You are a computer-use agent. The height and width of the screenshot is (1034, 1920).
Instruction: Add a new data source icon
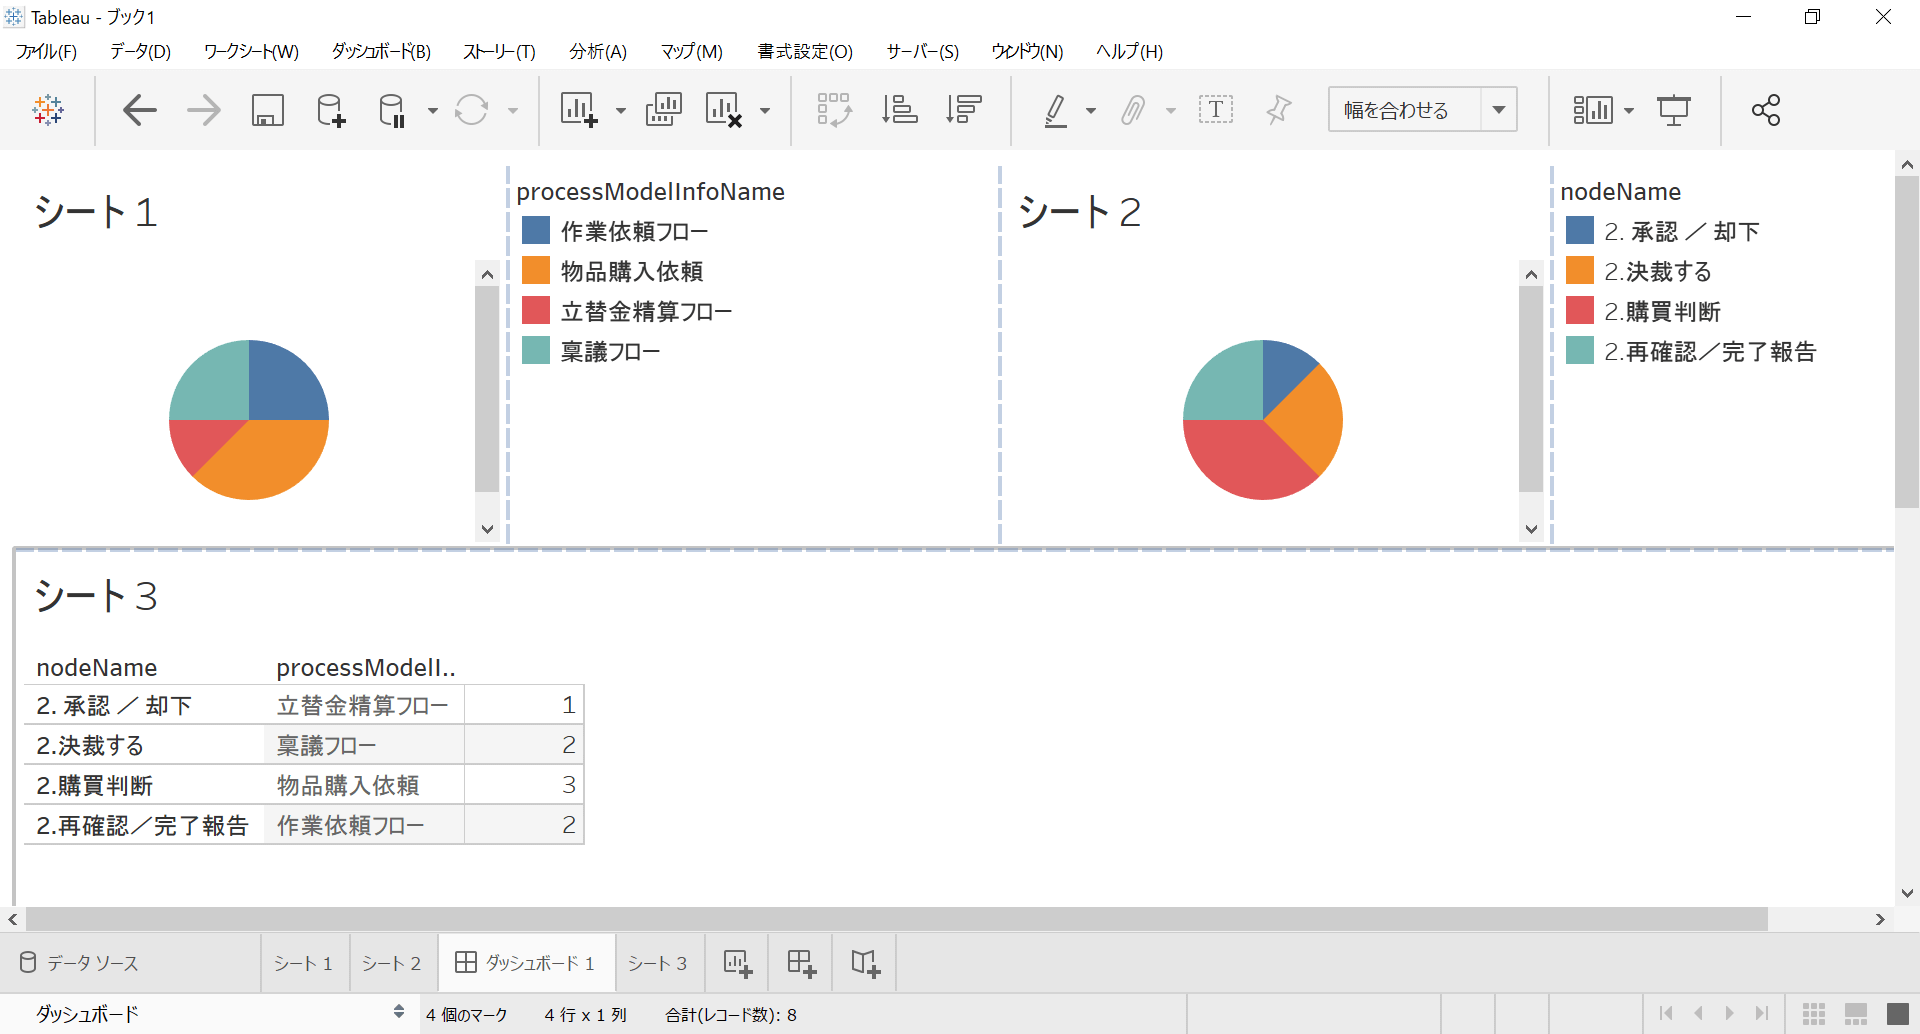coord(331,110)
